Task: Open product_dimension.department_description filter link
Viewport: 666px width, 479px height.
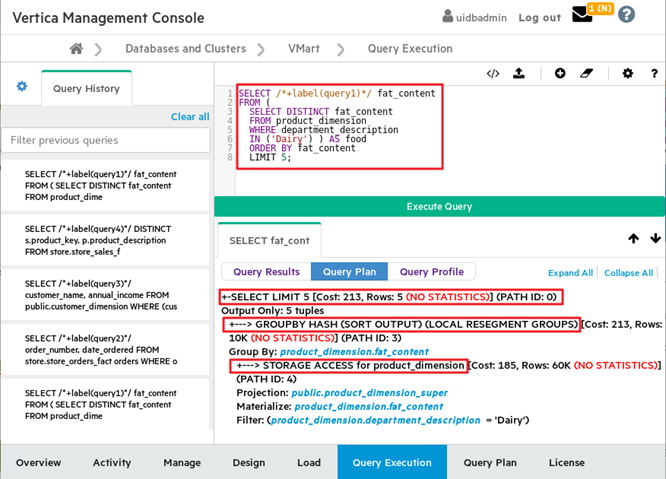Action: (375, 420)
